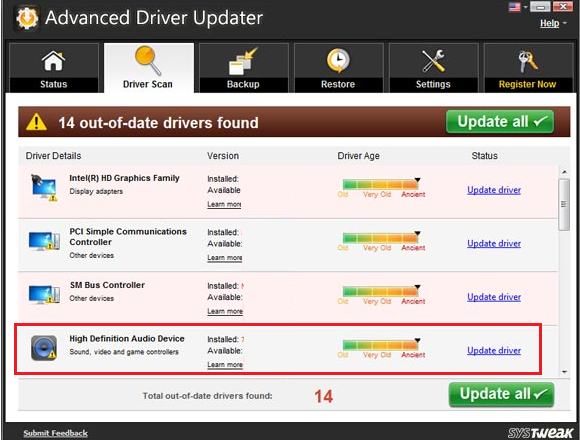Image resolution: width=580 pixels, height=440 pixels.
Task: Open the Help menu
Action: click(x=550, y=23)
